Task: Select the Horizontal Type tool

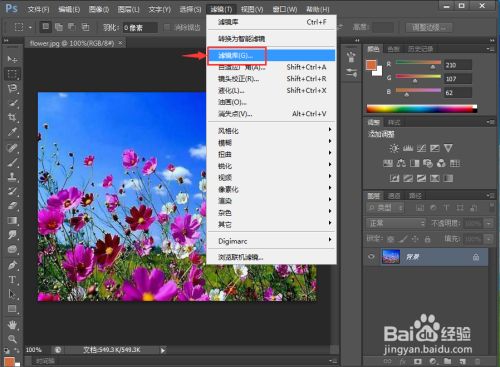Action: tap(12, 280)
